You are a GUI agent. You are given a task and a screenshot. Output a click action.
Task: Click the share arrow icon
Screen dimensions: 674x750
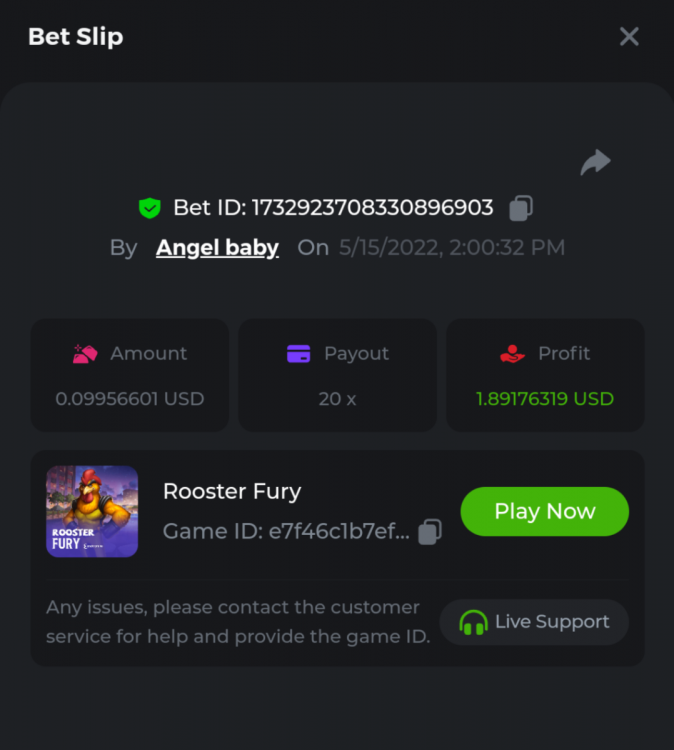(595, 162)
